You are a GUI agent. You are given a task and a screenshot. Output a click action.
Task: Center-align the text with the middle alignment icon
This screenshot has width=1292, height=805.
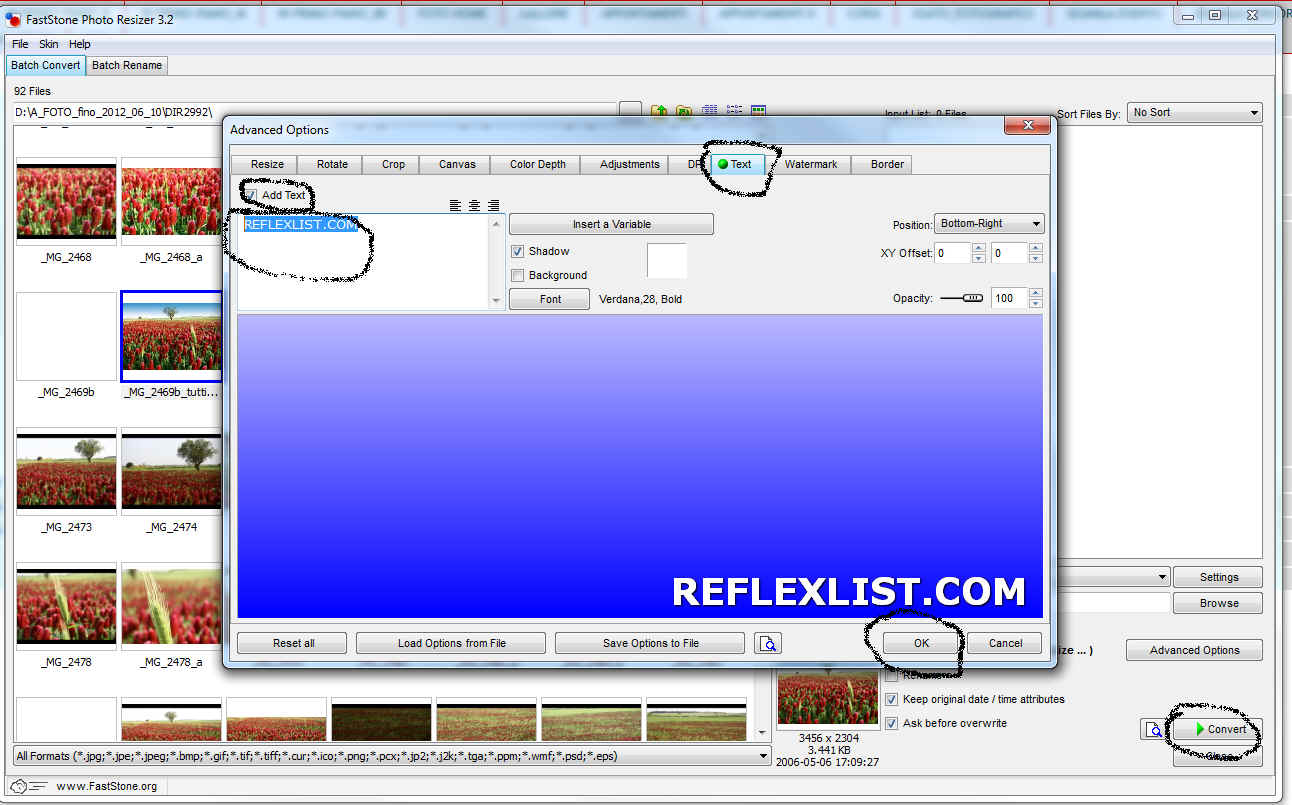point(474,205)
